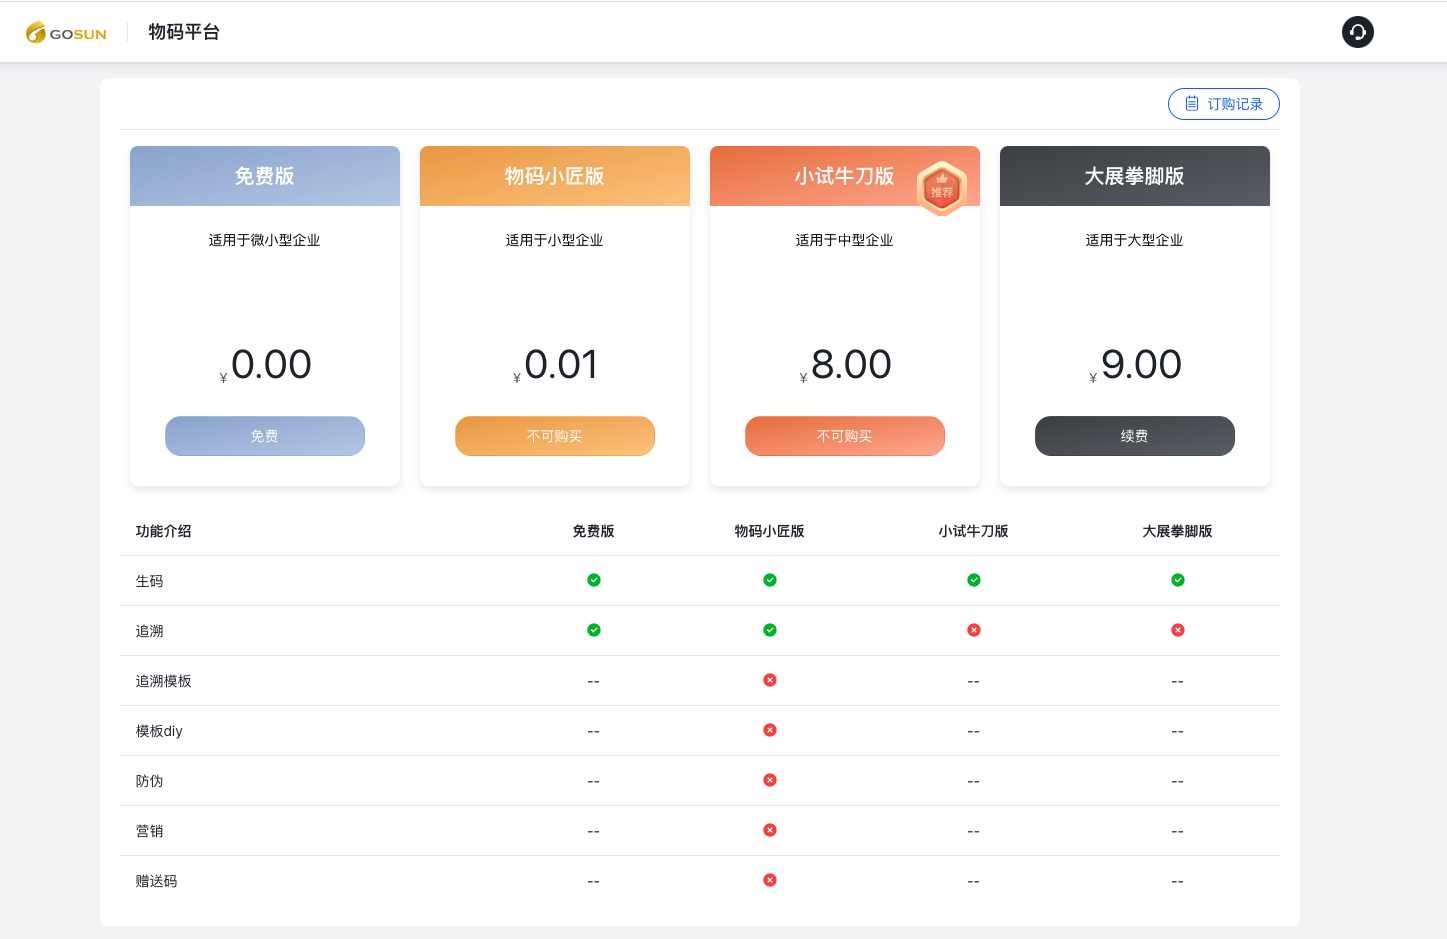
Task: Click the 免费 button in 免费版 card
Action: [265, 436]
